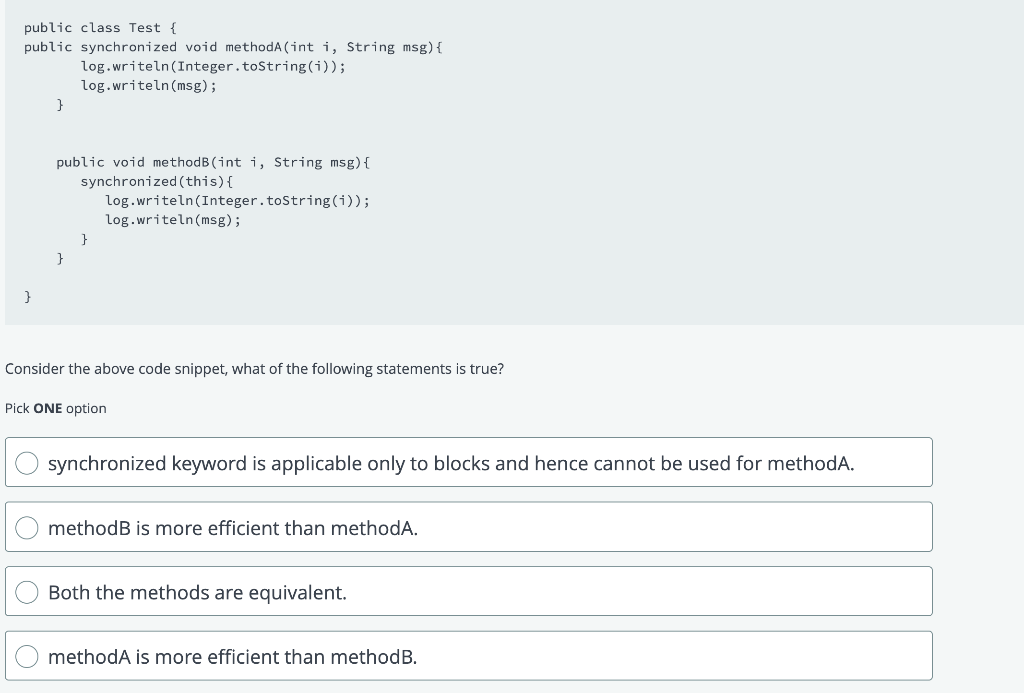The width and height of the screenshot is (1024, 693).
Task: Select the radio button for 'synchronized keyword is applicable only to blocks'
Action: coord(27,462)
